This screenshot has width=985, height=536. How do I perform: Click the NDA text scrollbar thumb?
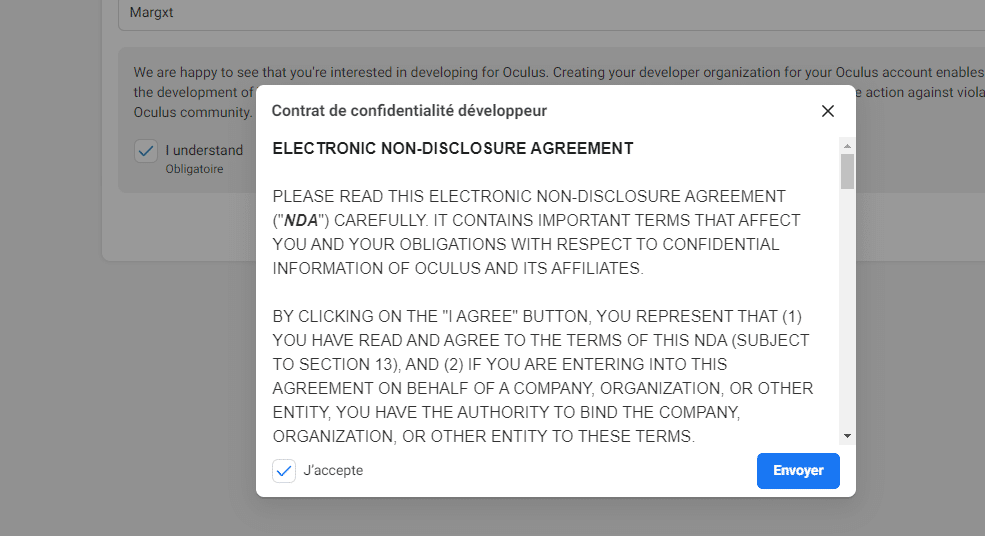(x=847, y=172)
